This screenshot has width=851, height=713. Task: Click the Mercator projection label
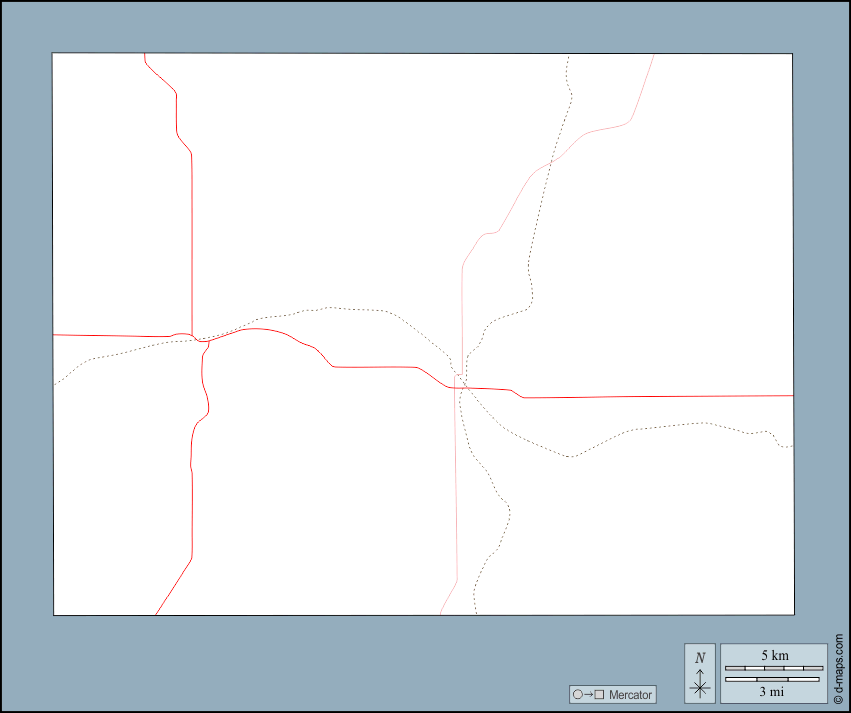(x=630, y=694)
